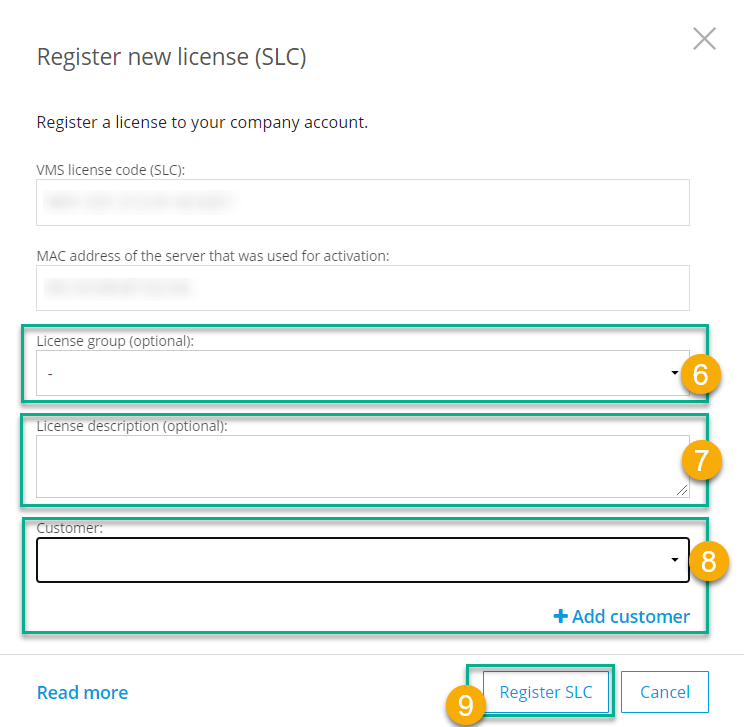744x727 pixels.
Task: Click the orange step 6 callout badge
Action: tap(701, 375)
